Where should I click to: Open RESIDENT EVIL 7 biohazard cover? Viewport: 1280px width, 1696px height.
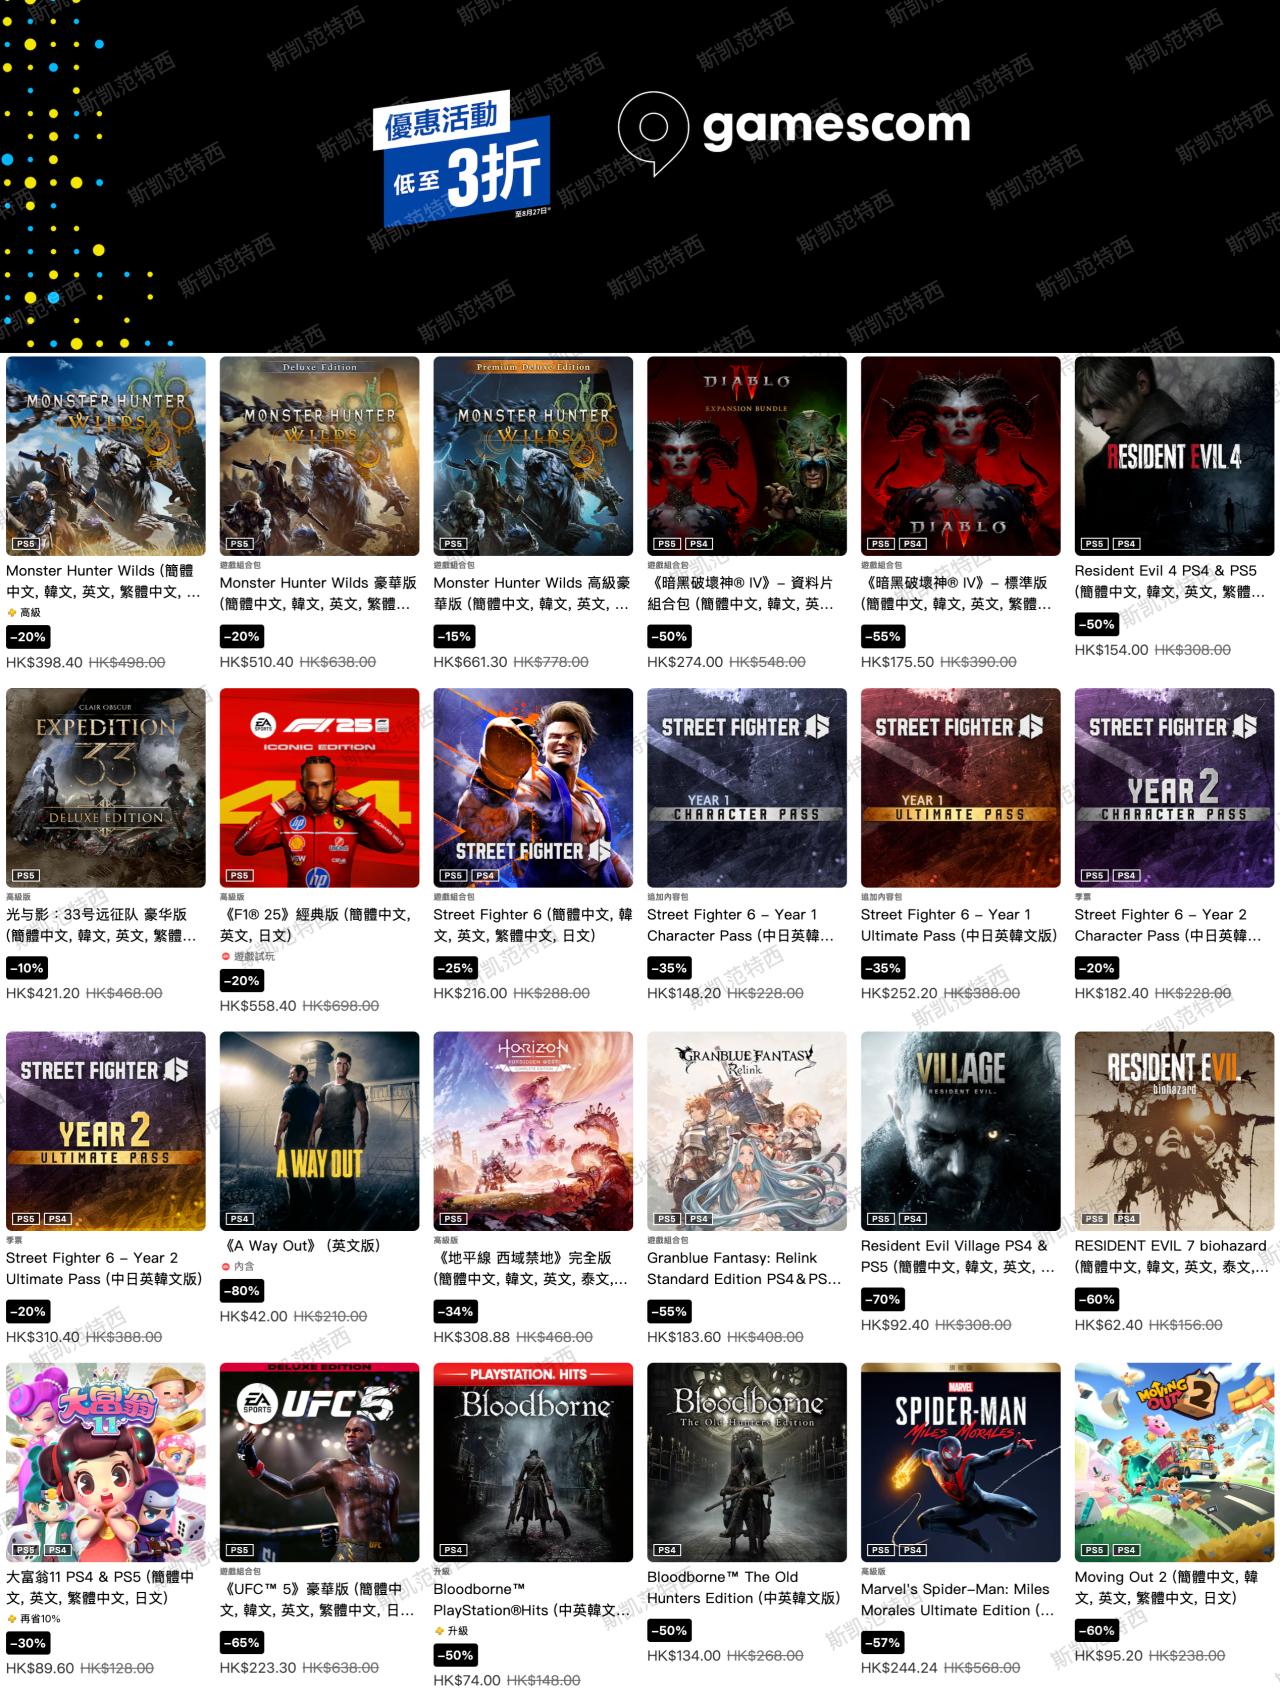(1174, 1130)
